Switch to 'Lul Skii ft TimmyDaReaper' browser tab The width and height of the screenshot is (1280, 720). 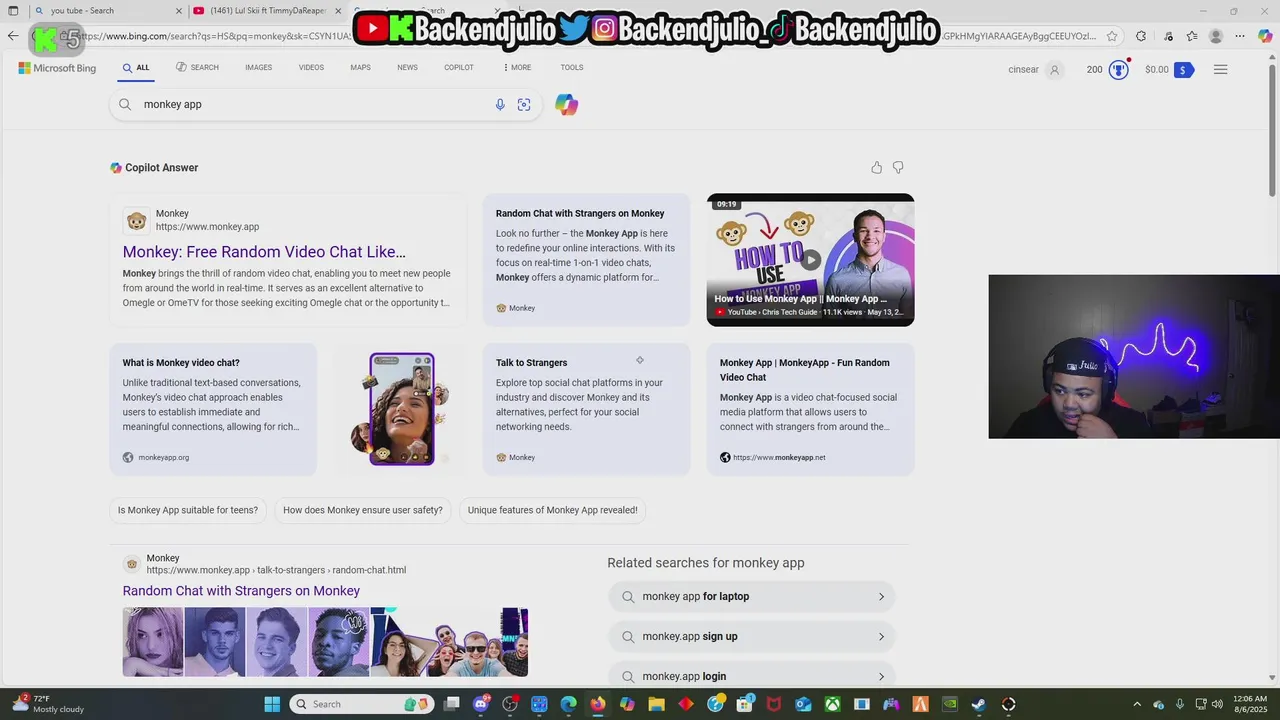tap(268, 11)
